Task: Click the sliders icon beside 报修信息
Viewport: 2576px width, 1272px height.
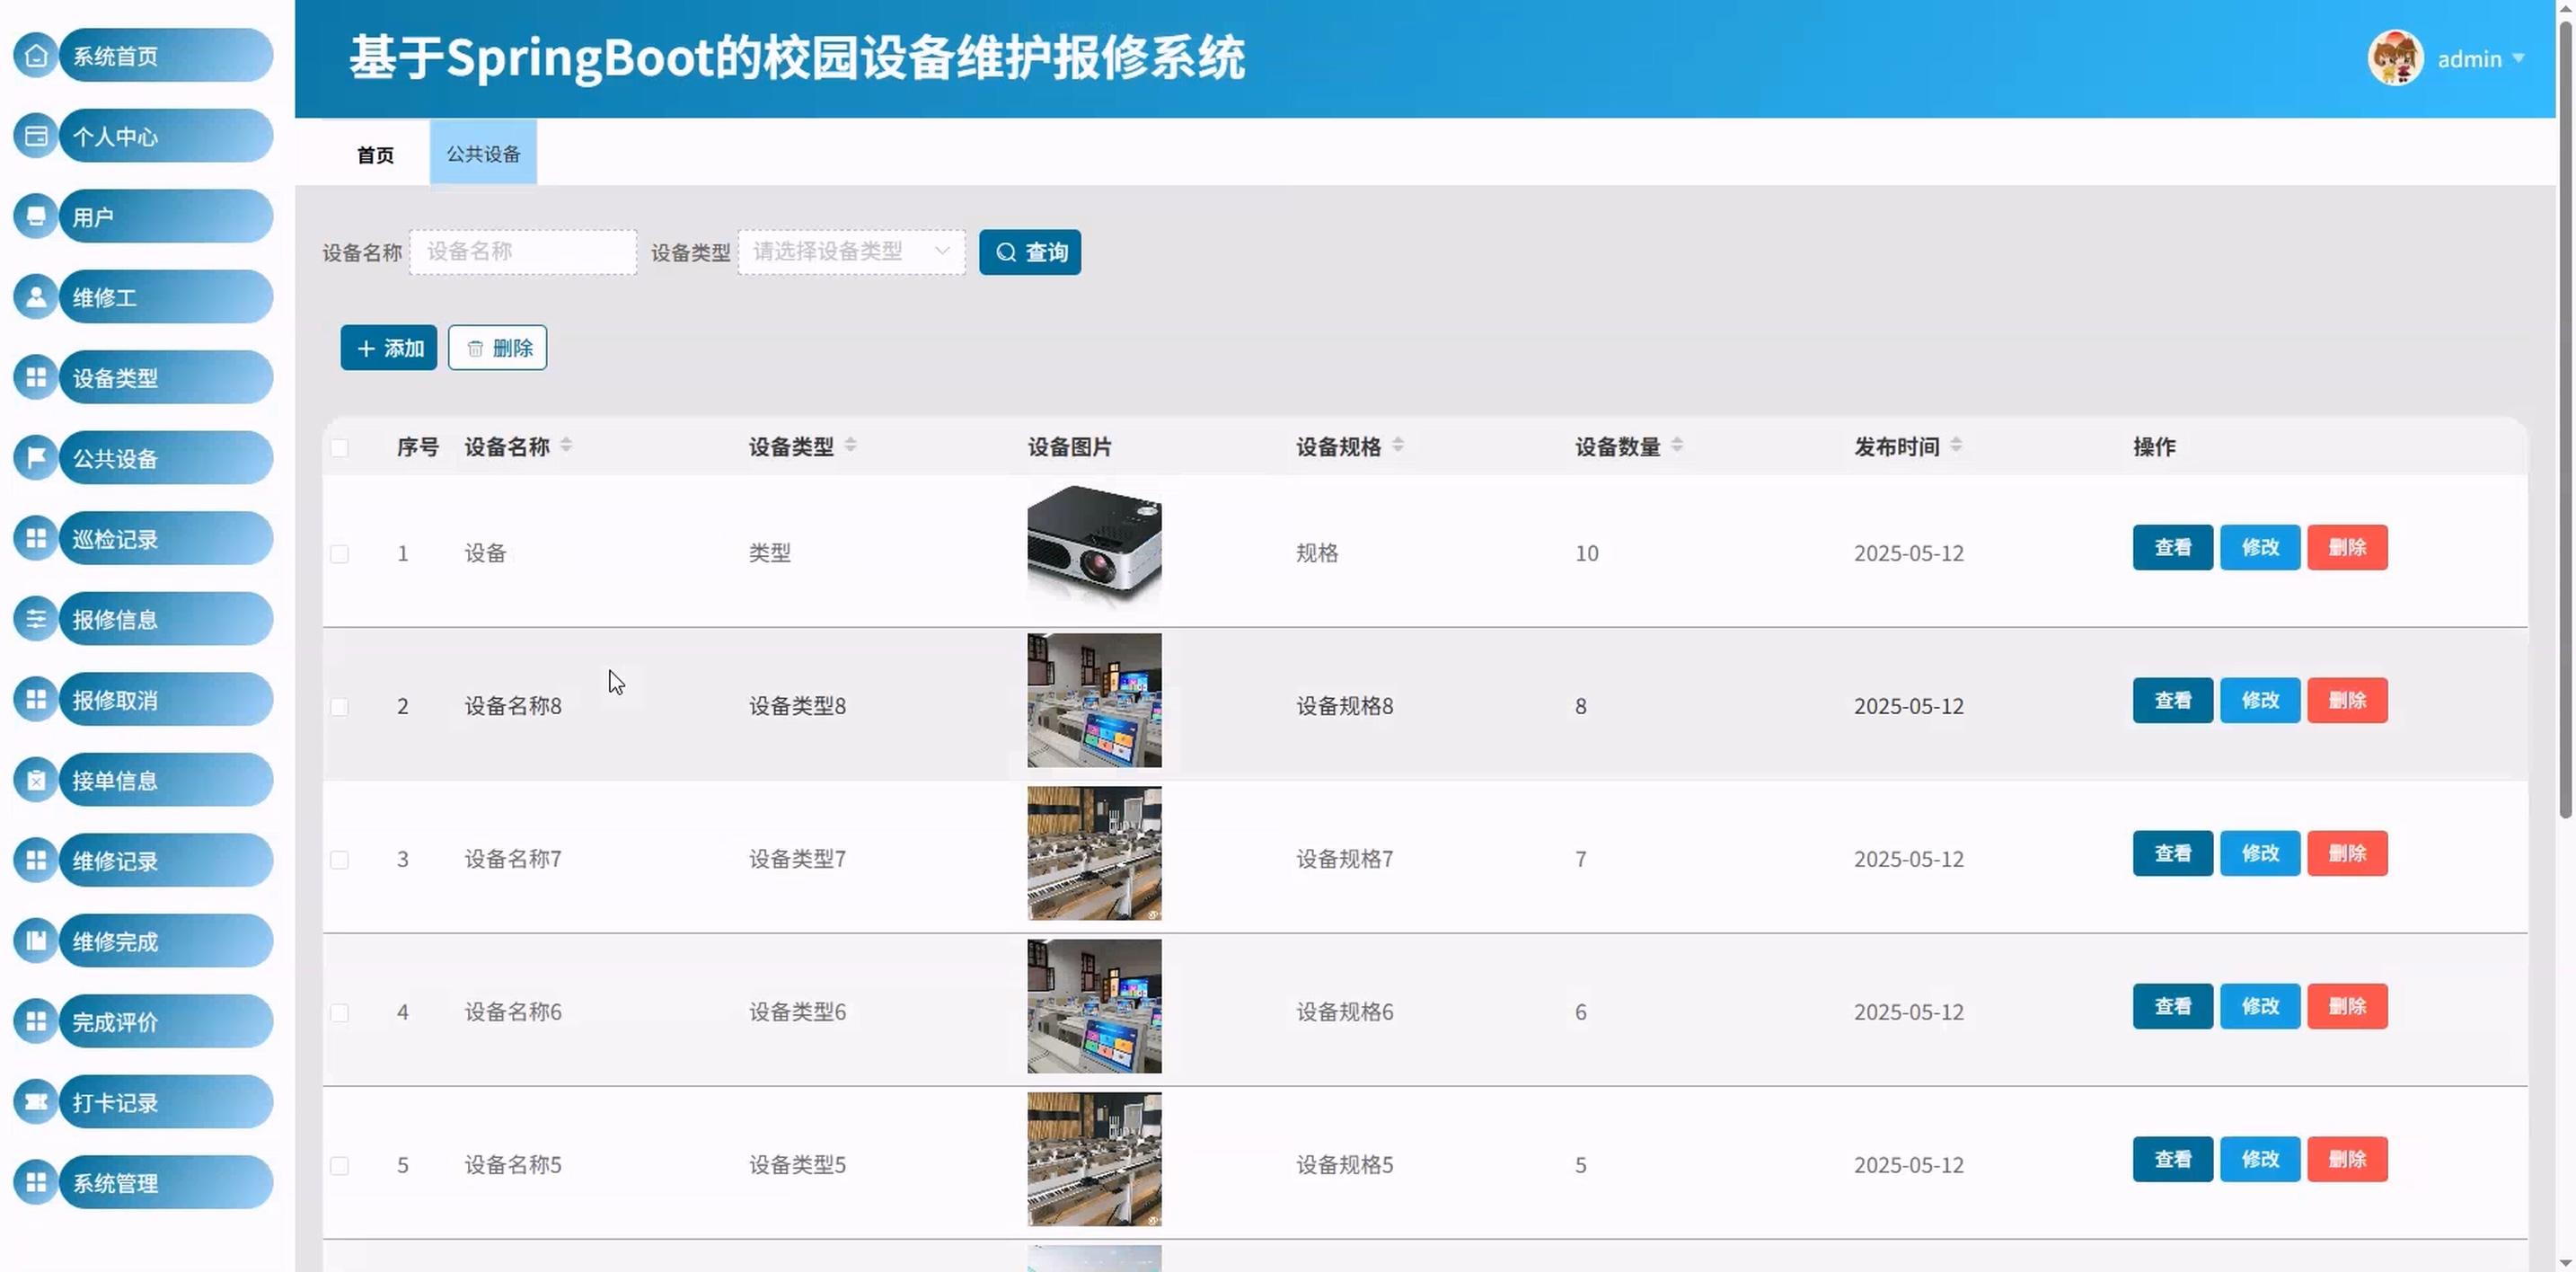Action: coord(36,619)
